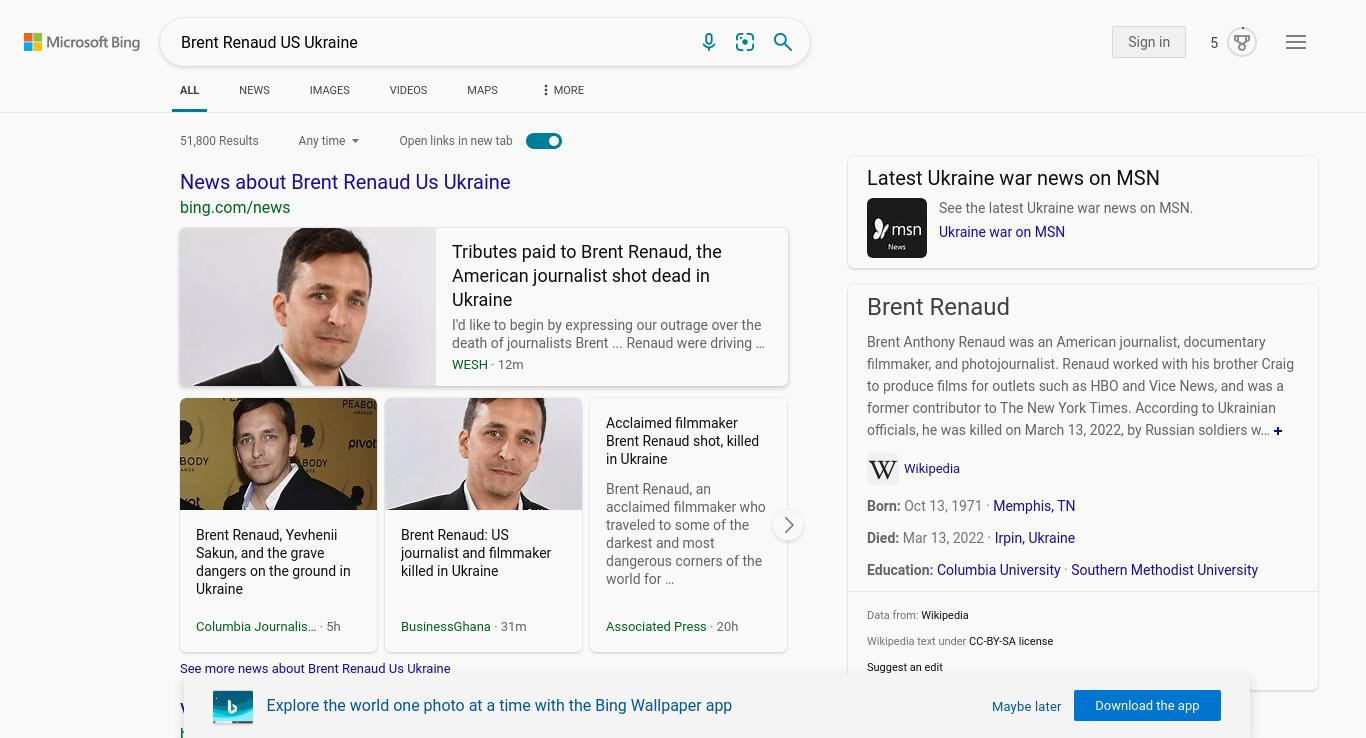Click the CC-BY-SA license link
Viewport: 1366px width, 738px height.
[x=1011, y=641]
